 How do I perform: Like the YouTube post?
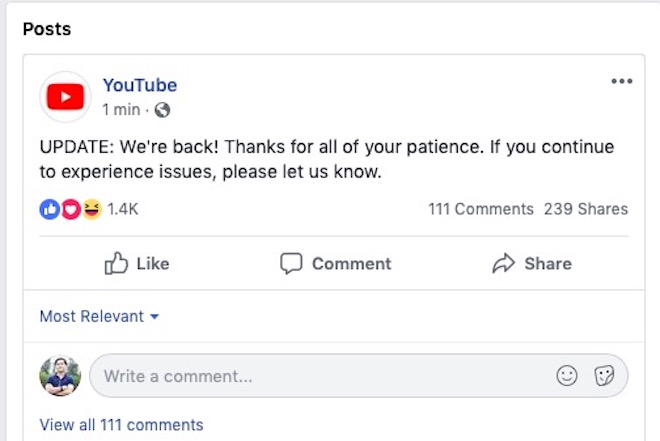tap(137, 264)
